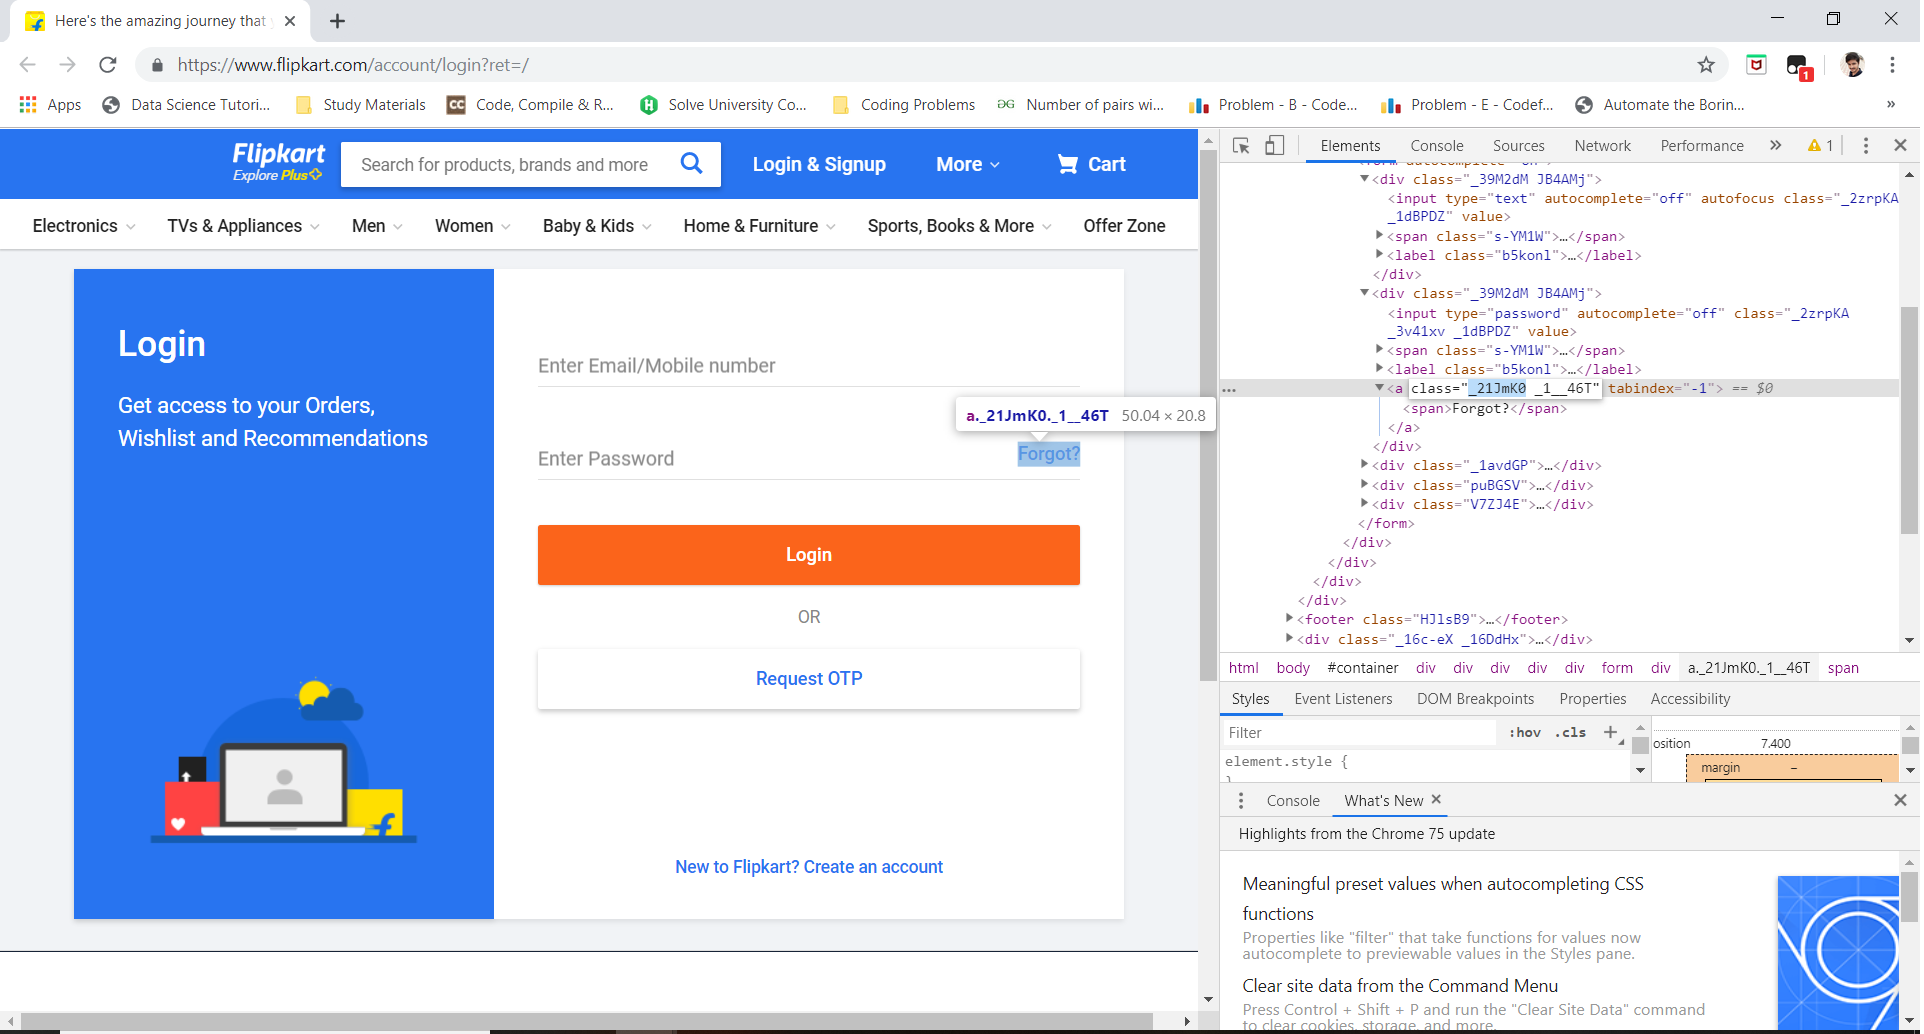Click the DOM row ellipsis actions
Screen dimensions: 1924x1034
tap(1229, 390)
